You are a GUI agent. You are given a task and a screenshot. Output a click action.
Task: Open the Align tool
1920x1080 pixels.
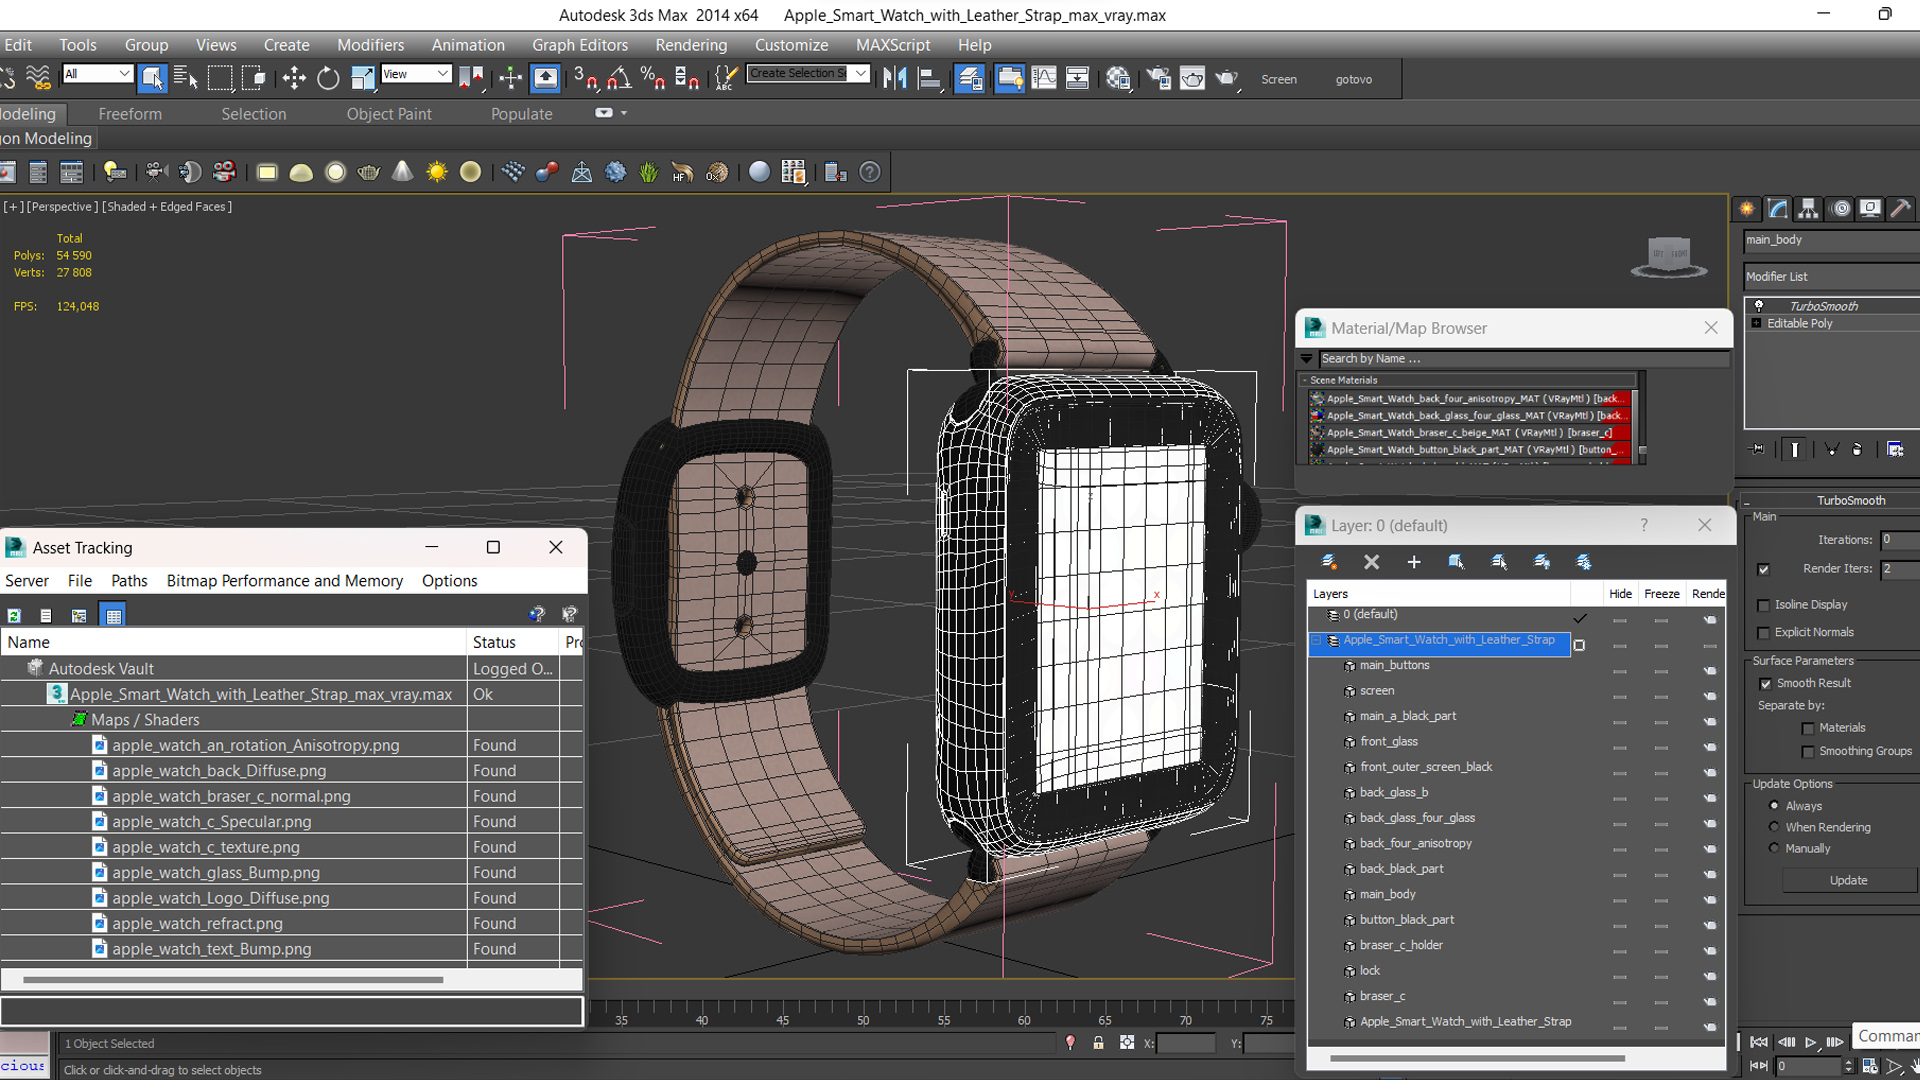(x=930, y=78)
